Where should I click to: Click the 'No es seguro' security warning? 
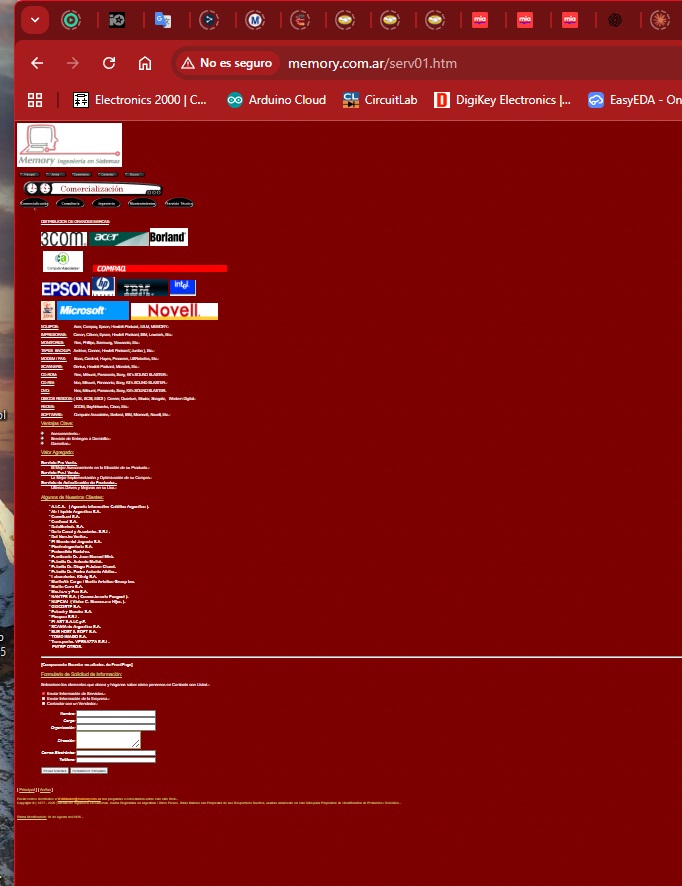(x=227, y=63)
